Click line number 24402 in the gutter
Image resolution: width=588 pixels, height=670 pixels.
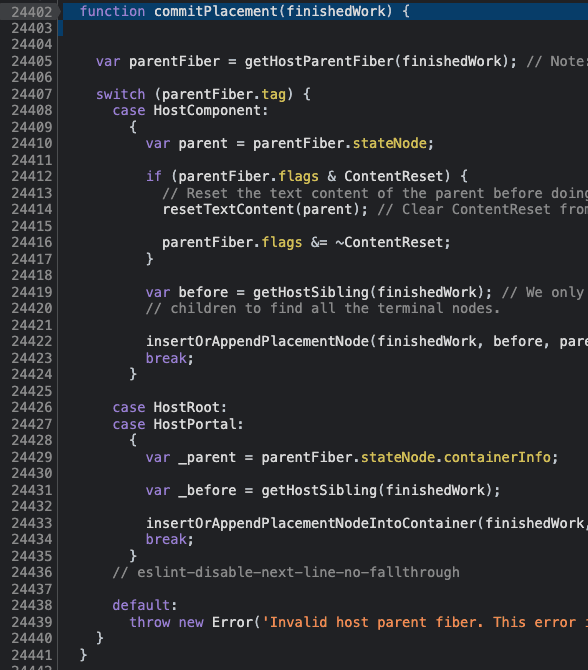pos(32,12)
